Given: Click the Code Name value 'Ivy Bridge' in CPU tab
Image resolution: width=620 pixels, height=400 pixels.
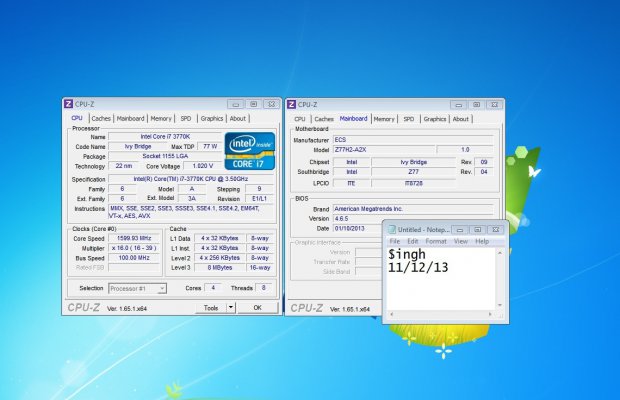Looking at the screenshot, I should (x=138, y=146).
